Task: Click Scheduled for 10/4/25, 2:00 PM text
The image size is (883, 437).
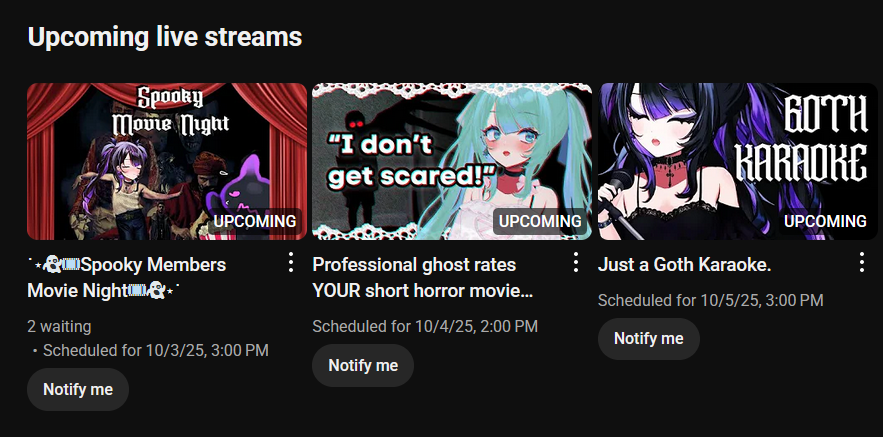Action: pyautogui.click(x=425, y=327)
